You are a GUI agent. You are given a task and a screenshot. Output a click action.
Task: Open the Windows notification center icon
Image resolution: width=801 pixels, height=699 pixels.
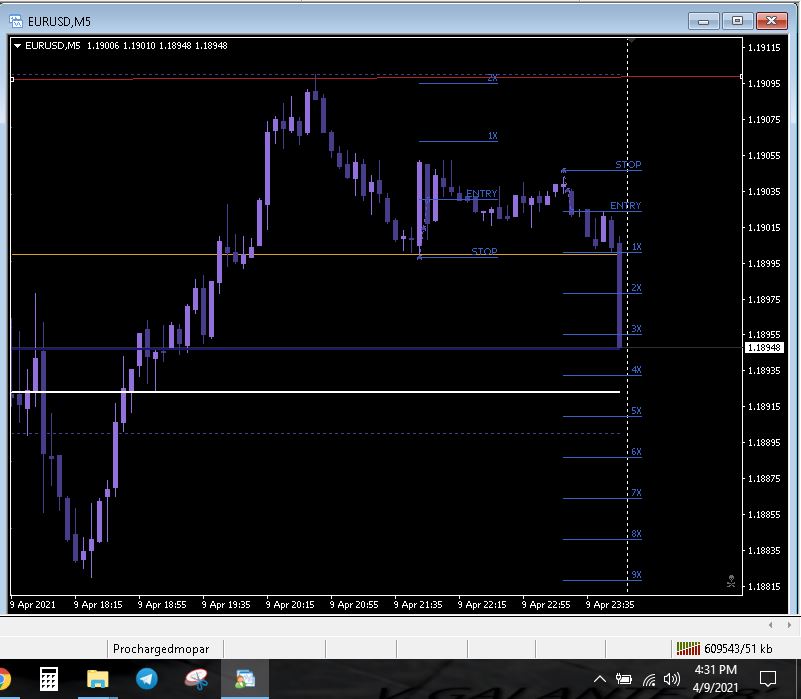[x=768, y=679]
